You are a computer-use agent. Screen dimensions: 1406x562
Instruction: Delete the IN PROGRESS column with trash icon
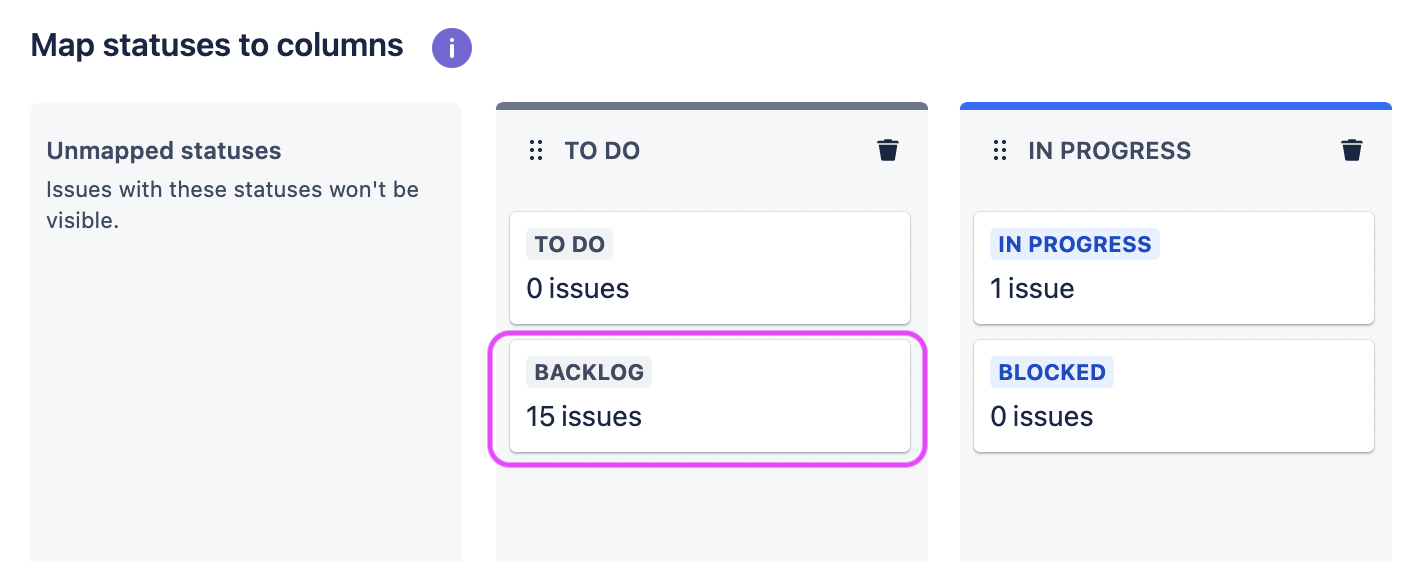1352,150
